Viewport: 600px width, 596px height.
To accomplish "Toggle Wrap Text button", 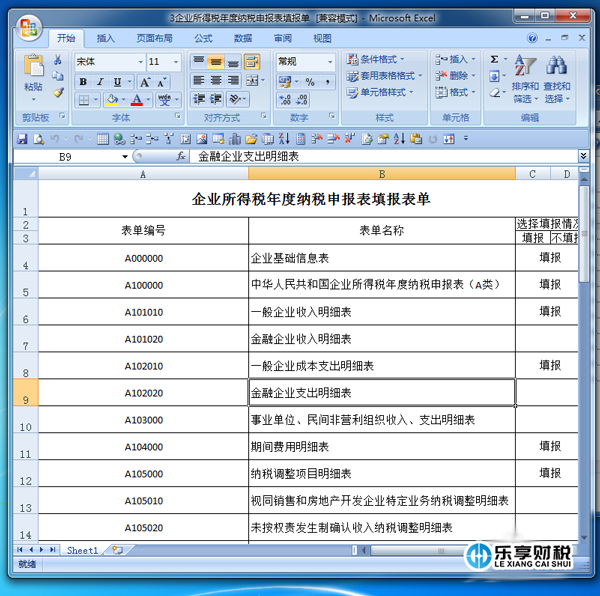I will click(x=252, y=61).
